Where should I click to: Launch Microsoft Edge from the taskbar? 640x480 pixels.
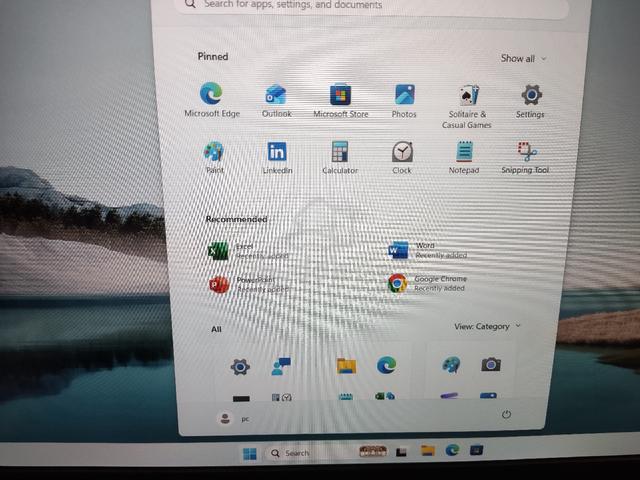click(x=452, y=450)
